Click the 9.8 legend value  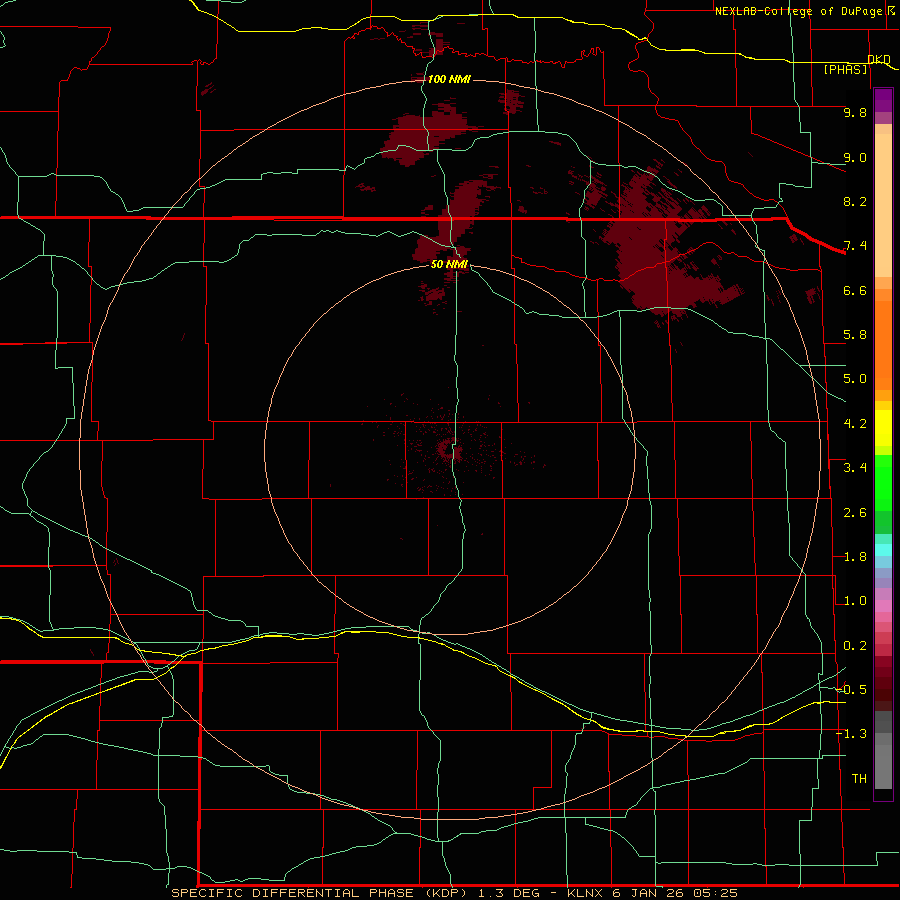tap(855, 112)
